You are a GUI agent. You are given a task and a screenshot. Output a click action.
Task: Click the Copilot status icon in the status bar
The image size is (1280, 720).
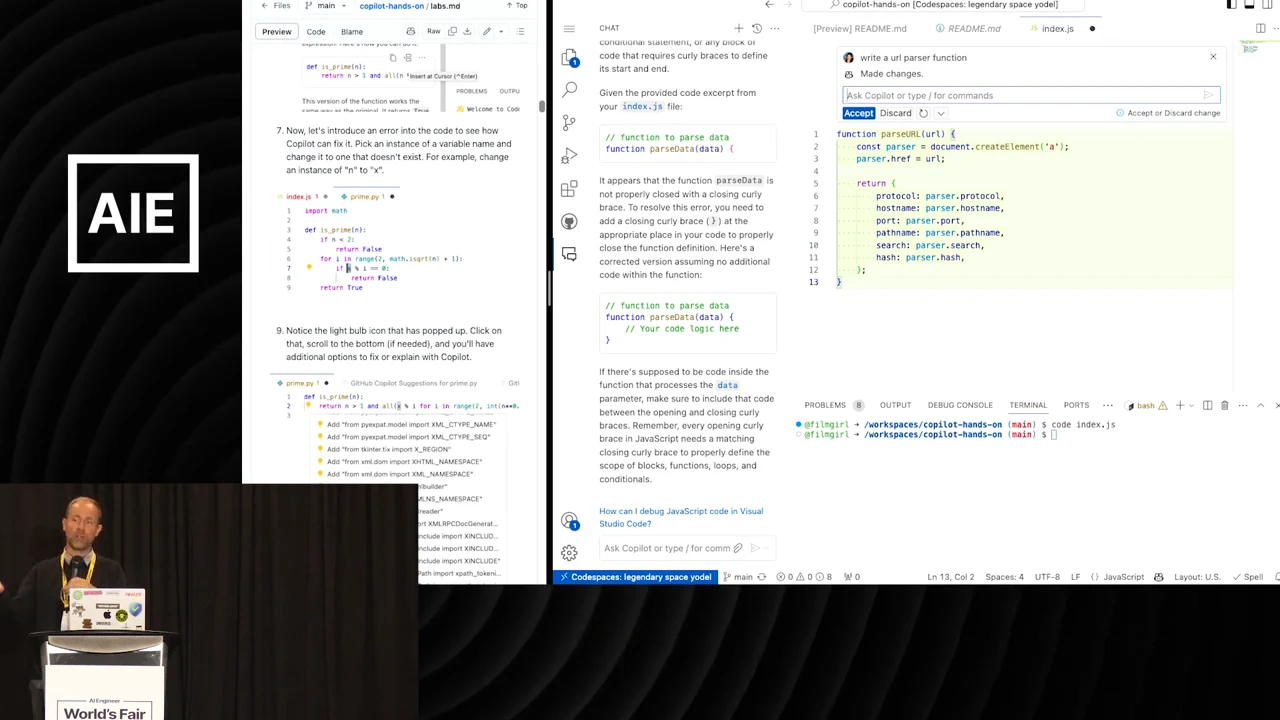pos(1158,577)
